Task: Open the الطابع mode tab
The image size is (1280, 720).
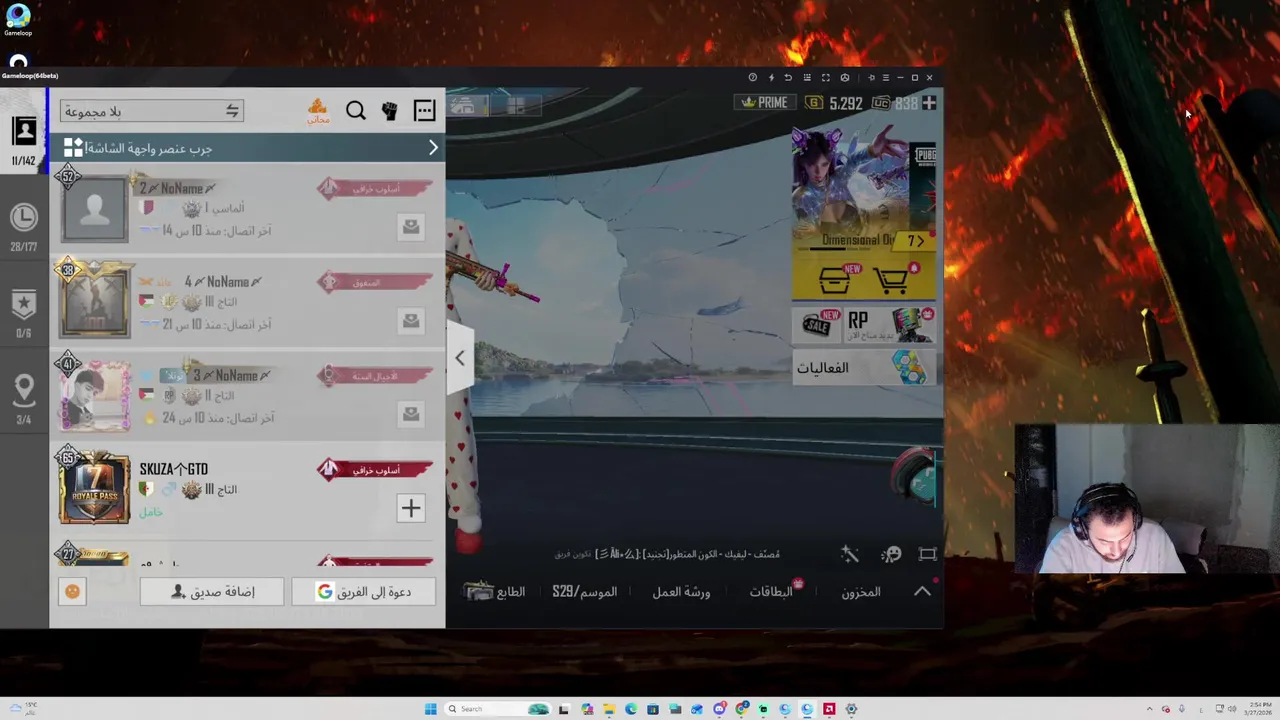Action: click(497, 592)
